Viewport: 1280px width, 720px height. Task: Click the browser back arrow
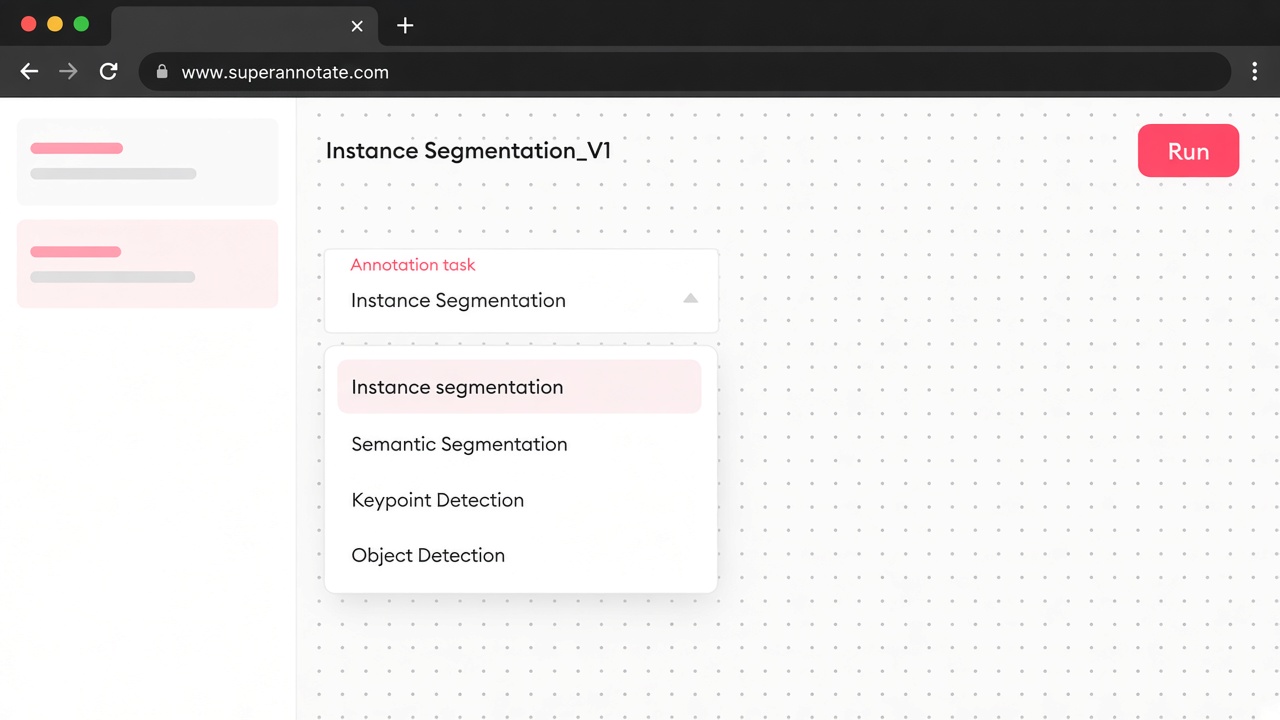(x=29, y=71)
